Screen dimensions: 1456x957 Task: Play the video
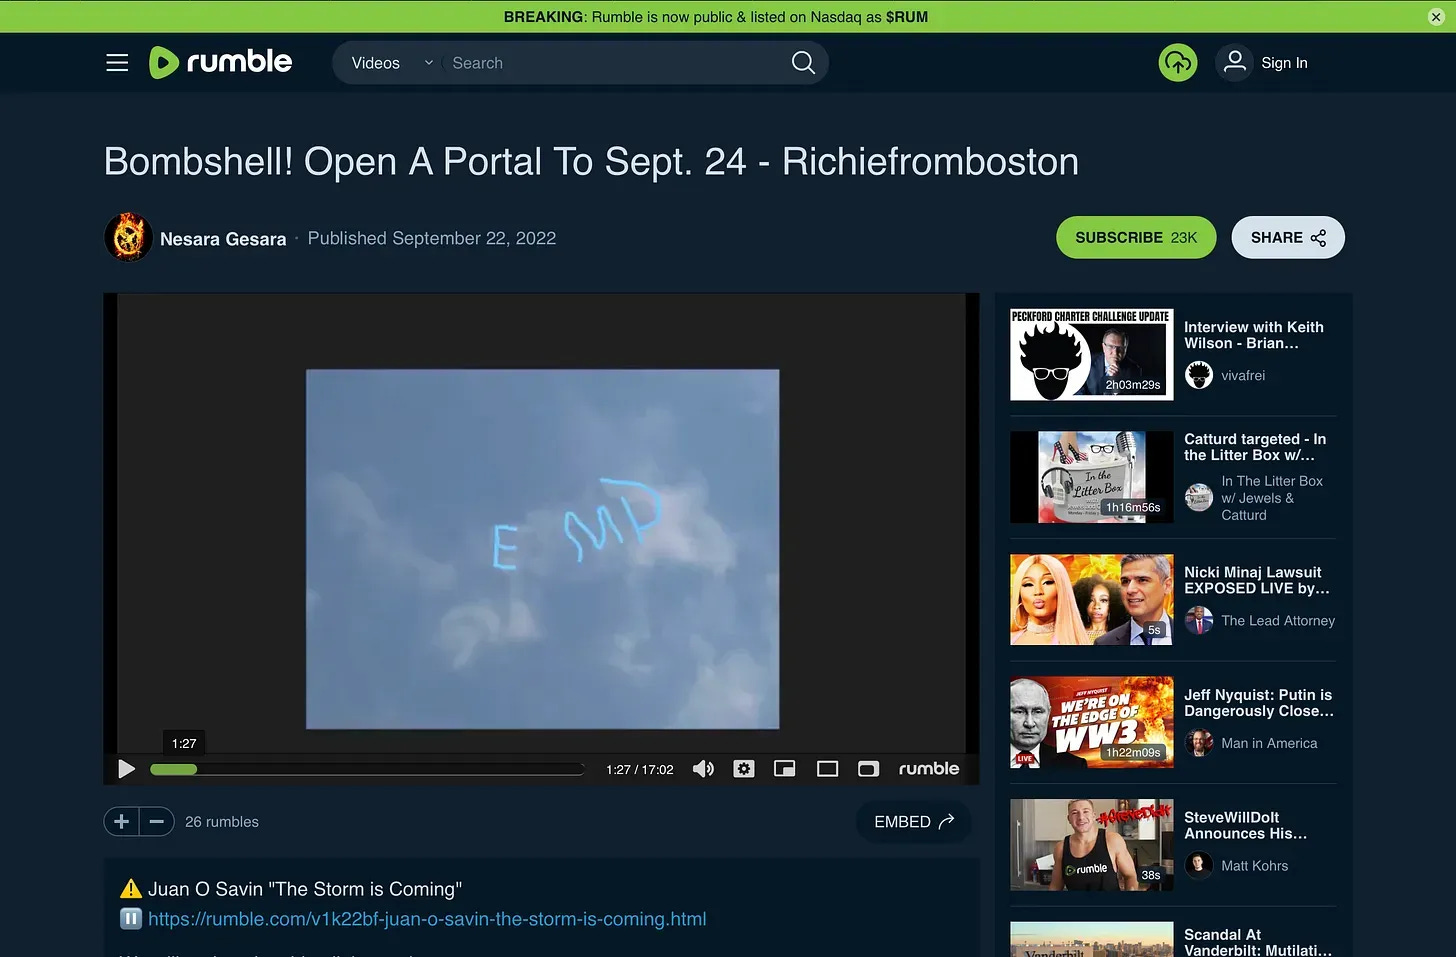(x=127, y=769)
